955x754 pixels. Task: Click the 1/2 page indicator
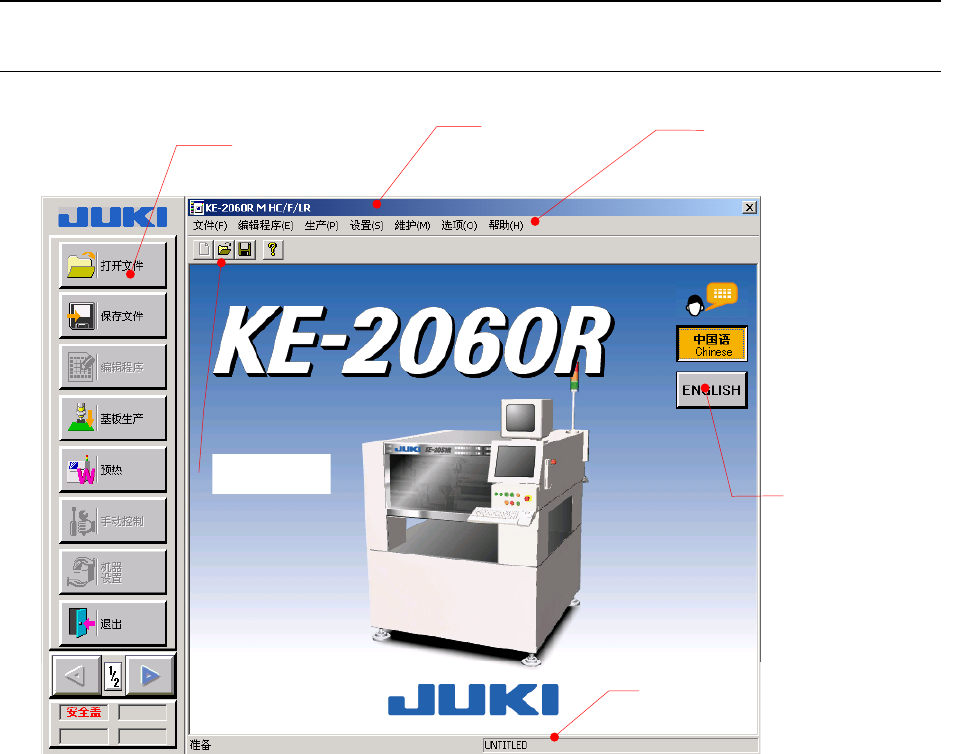[113, 676]
